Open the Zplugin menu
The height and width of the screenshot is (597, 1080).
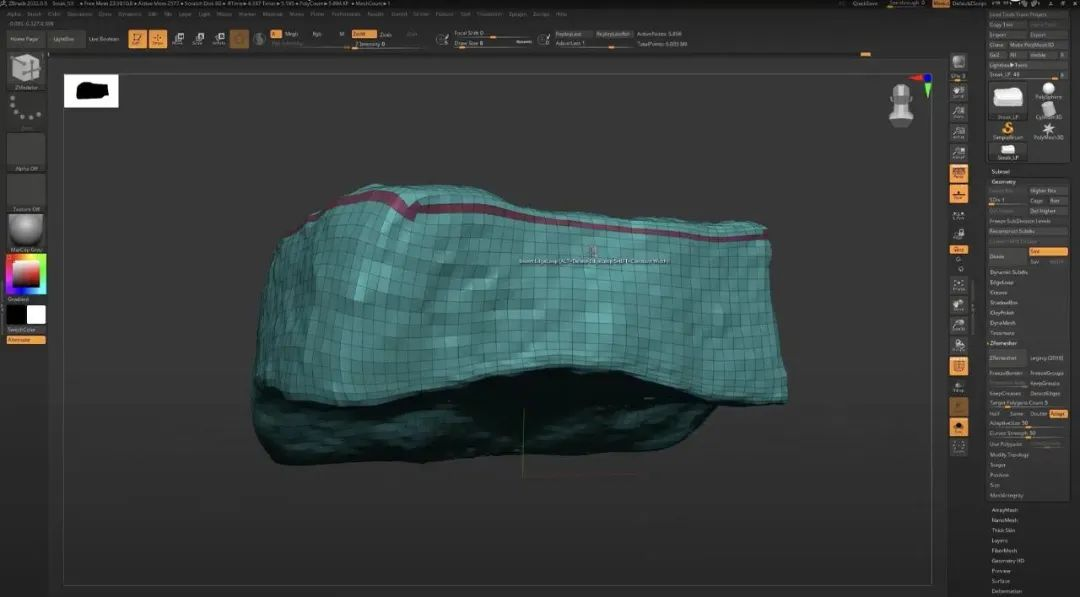[517, 14]
